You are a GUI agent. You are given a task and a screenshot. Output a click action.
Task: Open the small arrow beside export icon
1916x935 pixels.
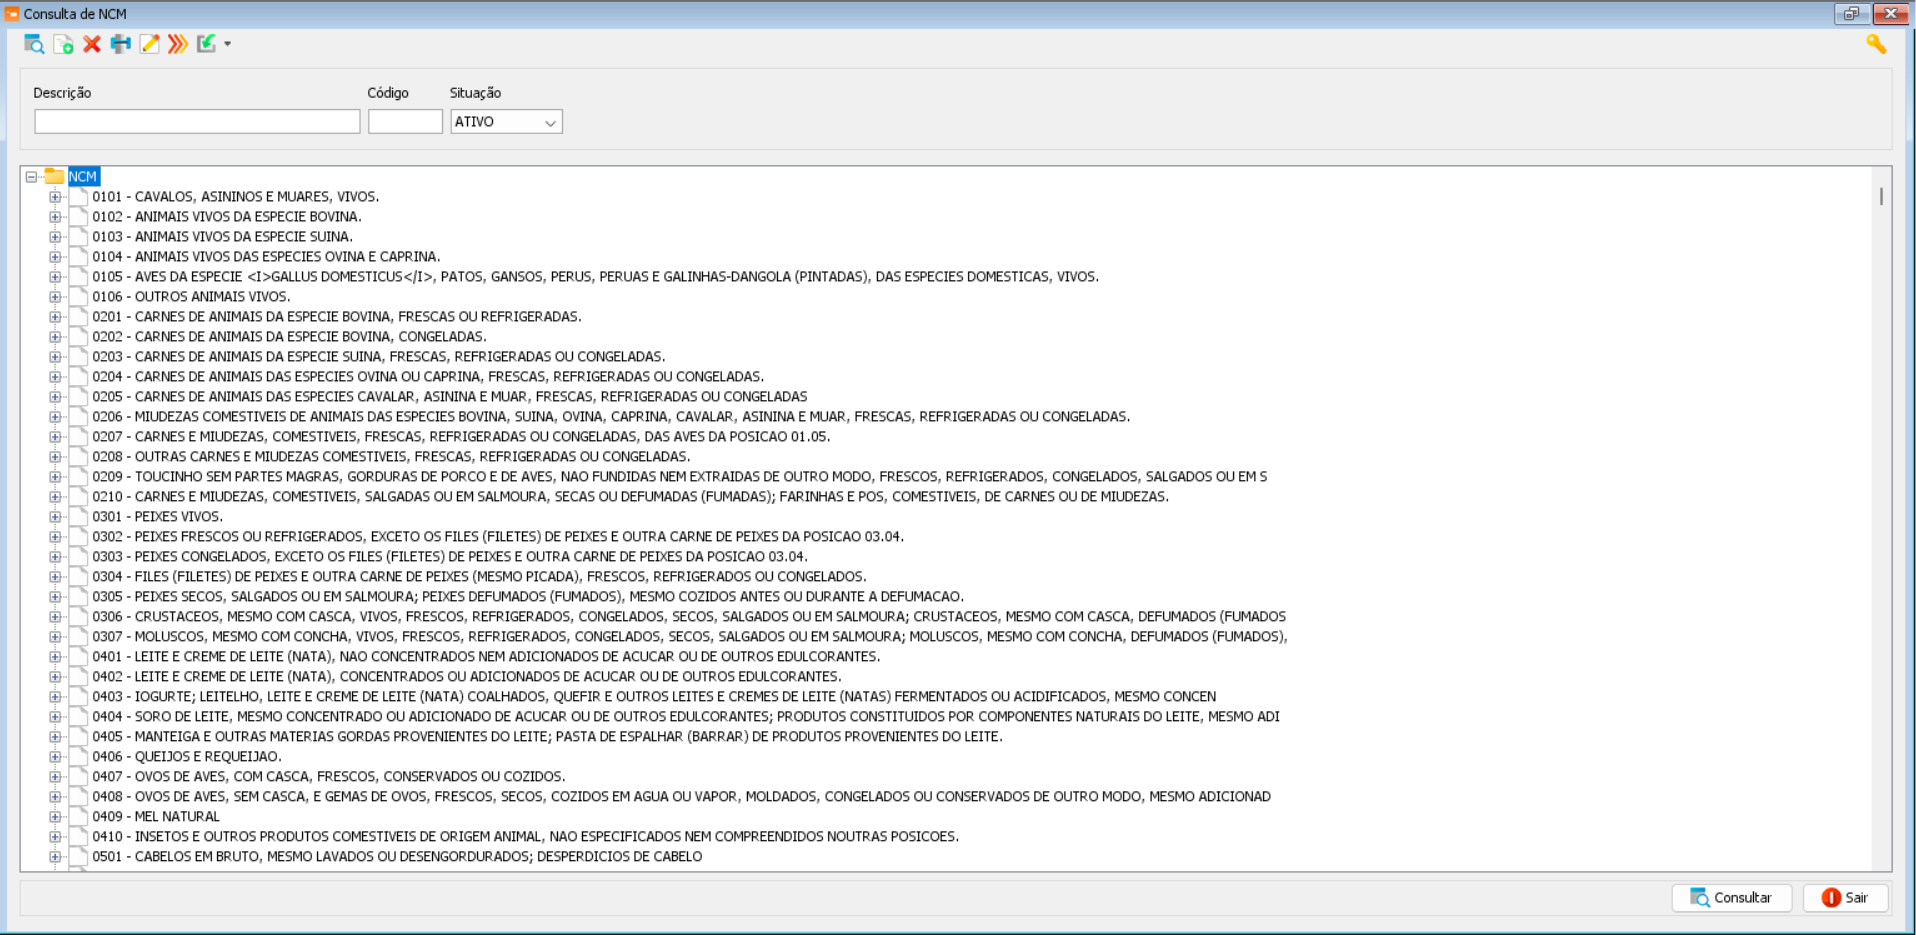pos(228,44)
